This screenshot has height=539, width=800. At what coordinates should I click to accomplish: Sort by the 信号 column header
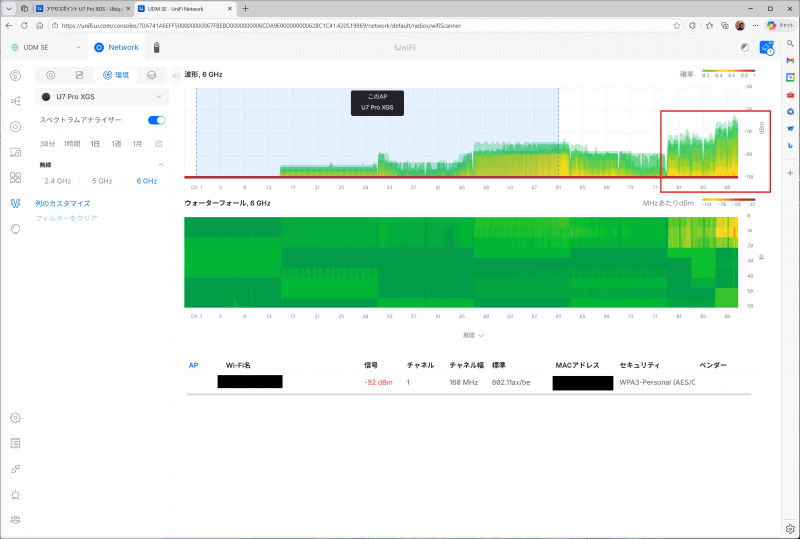pyautogui.click(x=371, y=365)
